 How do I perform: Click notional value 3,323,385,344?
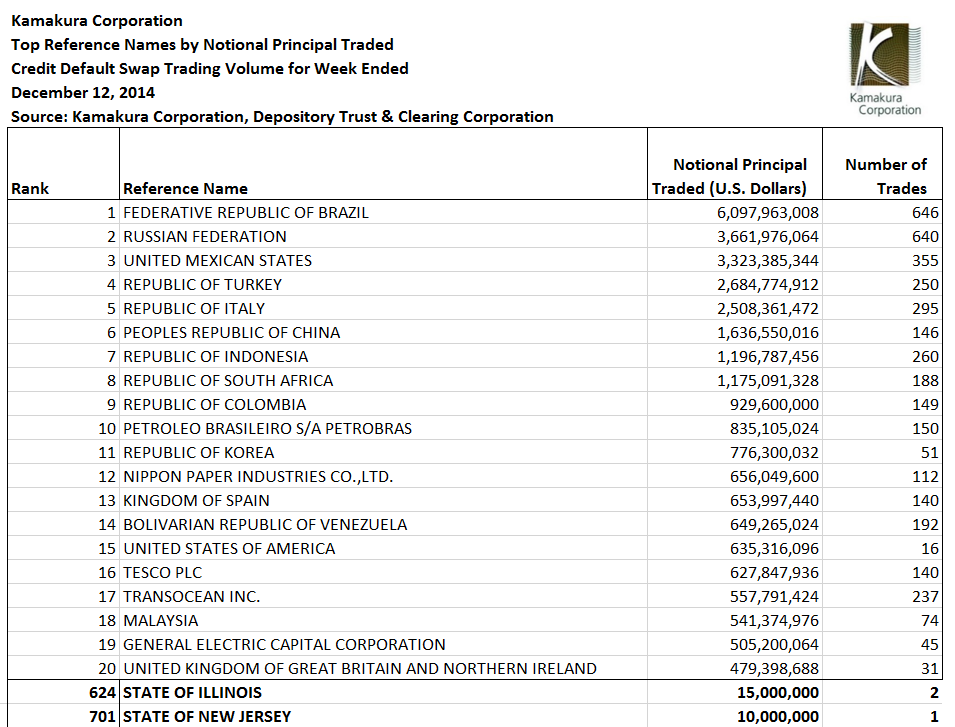click(x=768, y=261)
